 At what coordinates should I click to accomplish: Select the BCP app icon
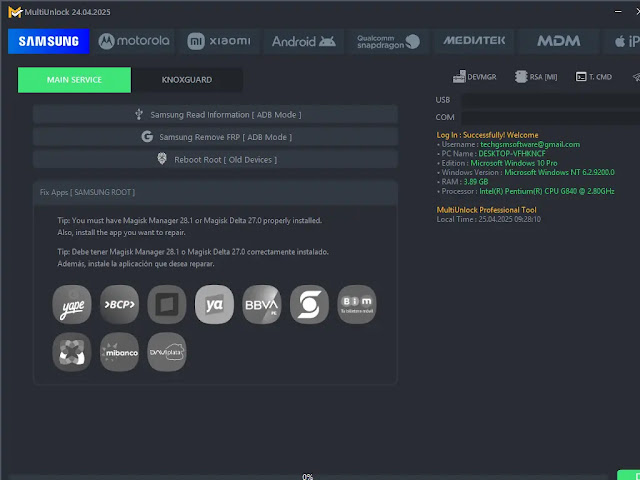pyautogui.click(x=119, y=304)
